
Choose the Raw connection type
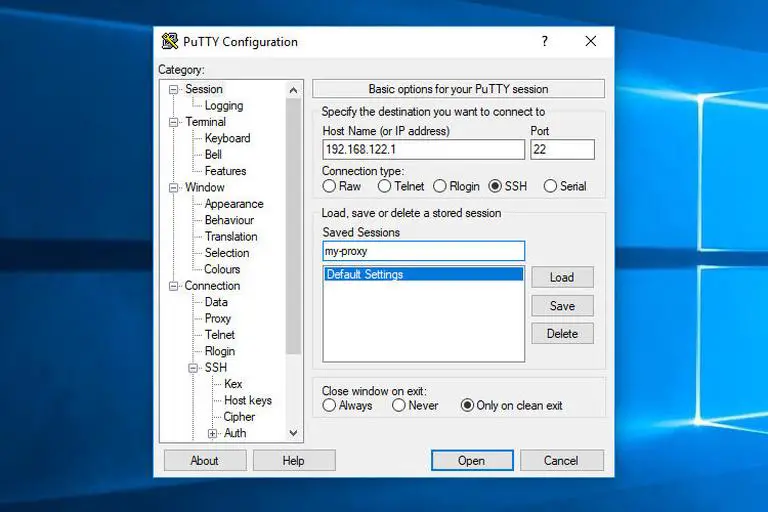pyautogui.click(x=329, y=186)
